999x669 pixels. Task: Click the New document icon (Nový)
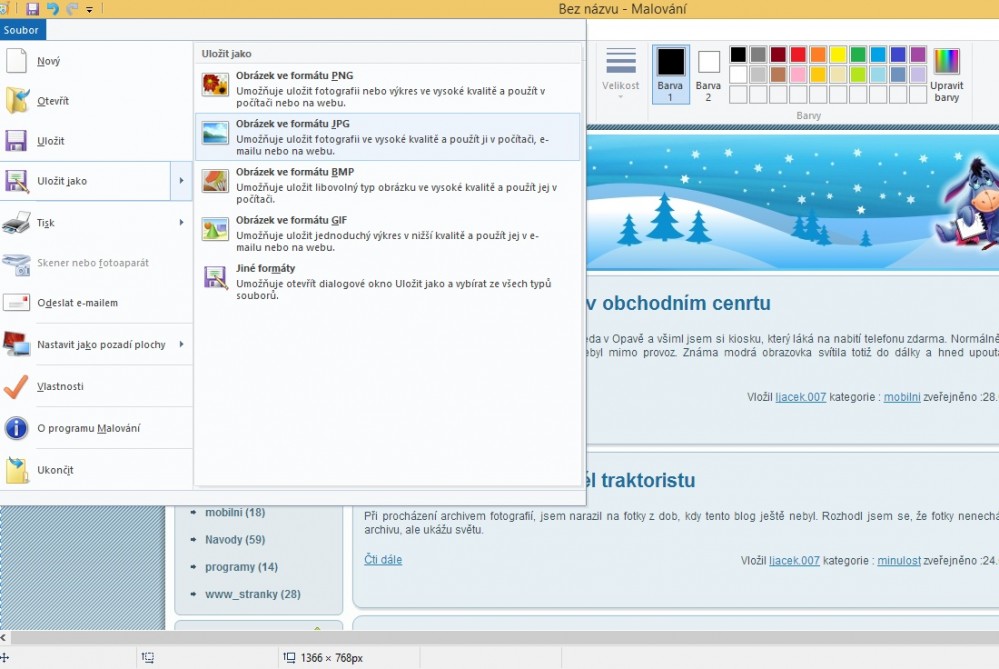(x=17, y=61)
